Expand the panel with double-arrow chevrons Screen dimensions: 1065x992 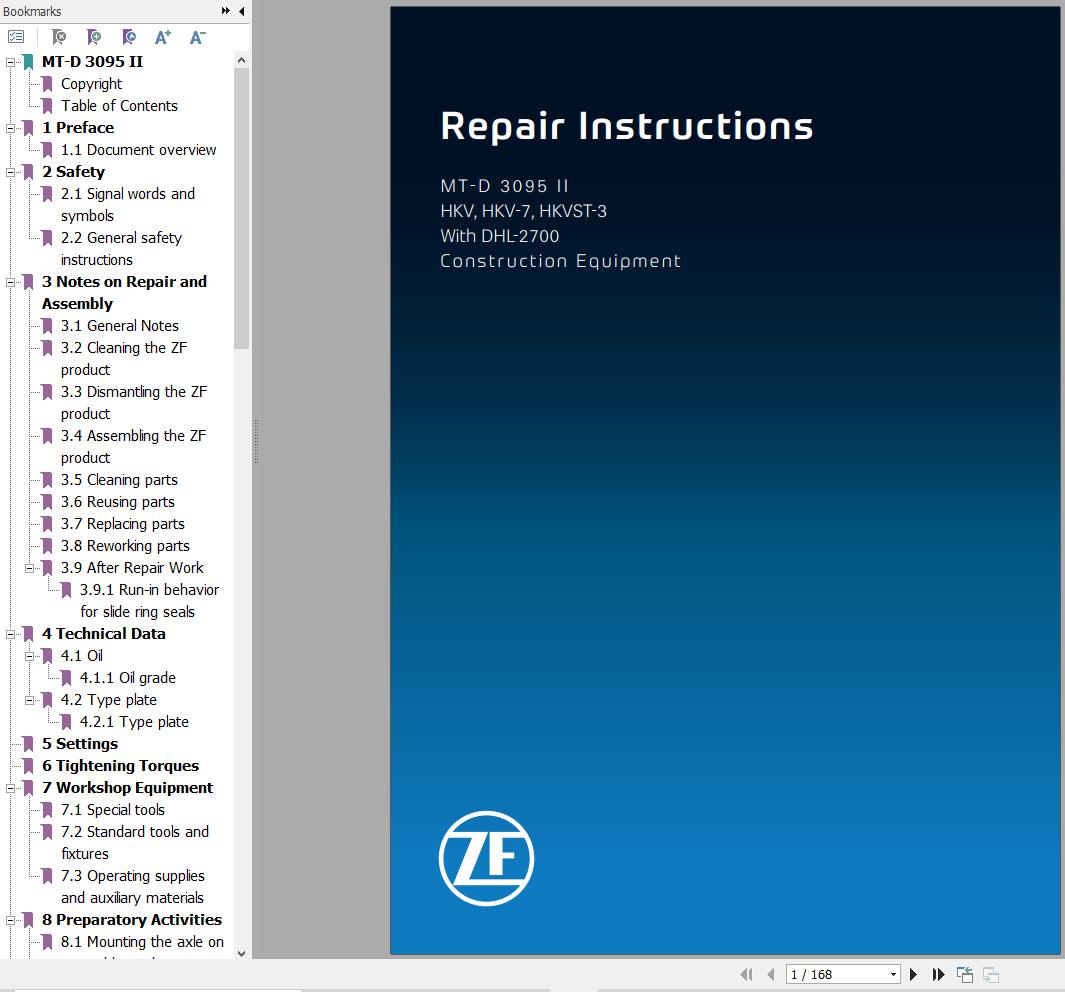(226, 11)
